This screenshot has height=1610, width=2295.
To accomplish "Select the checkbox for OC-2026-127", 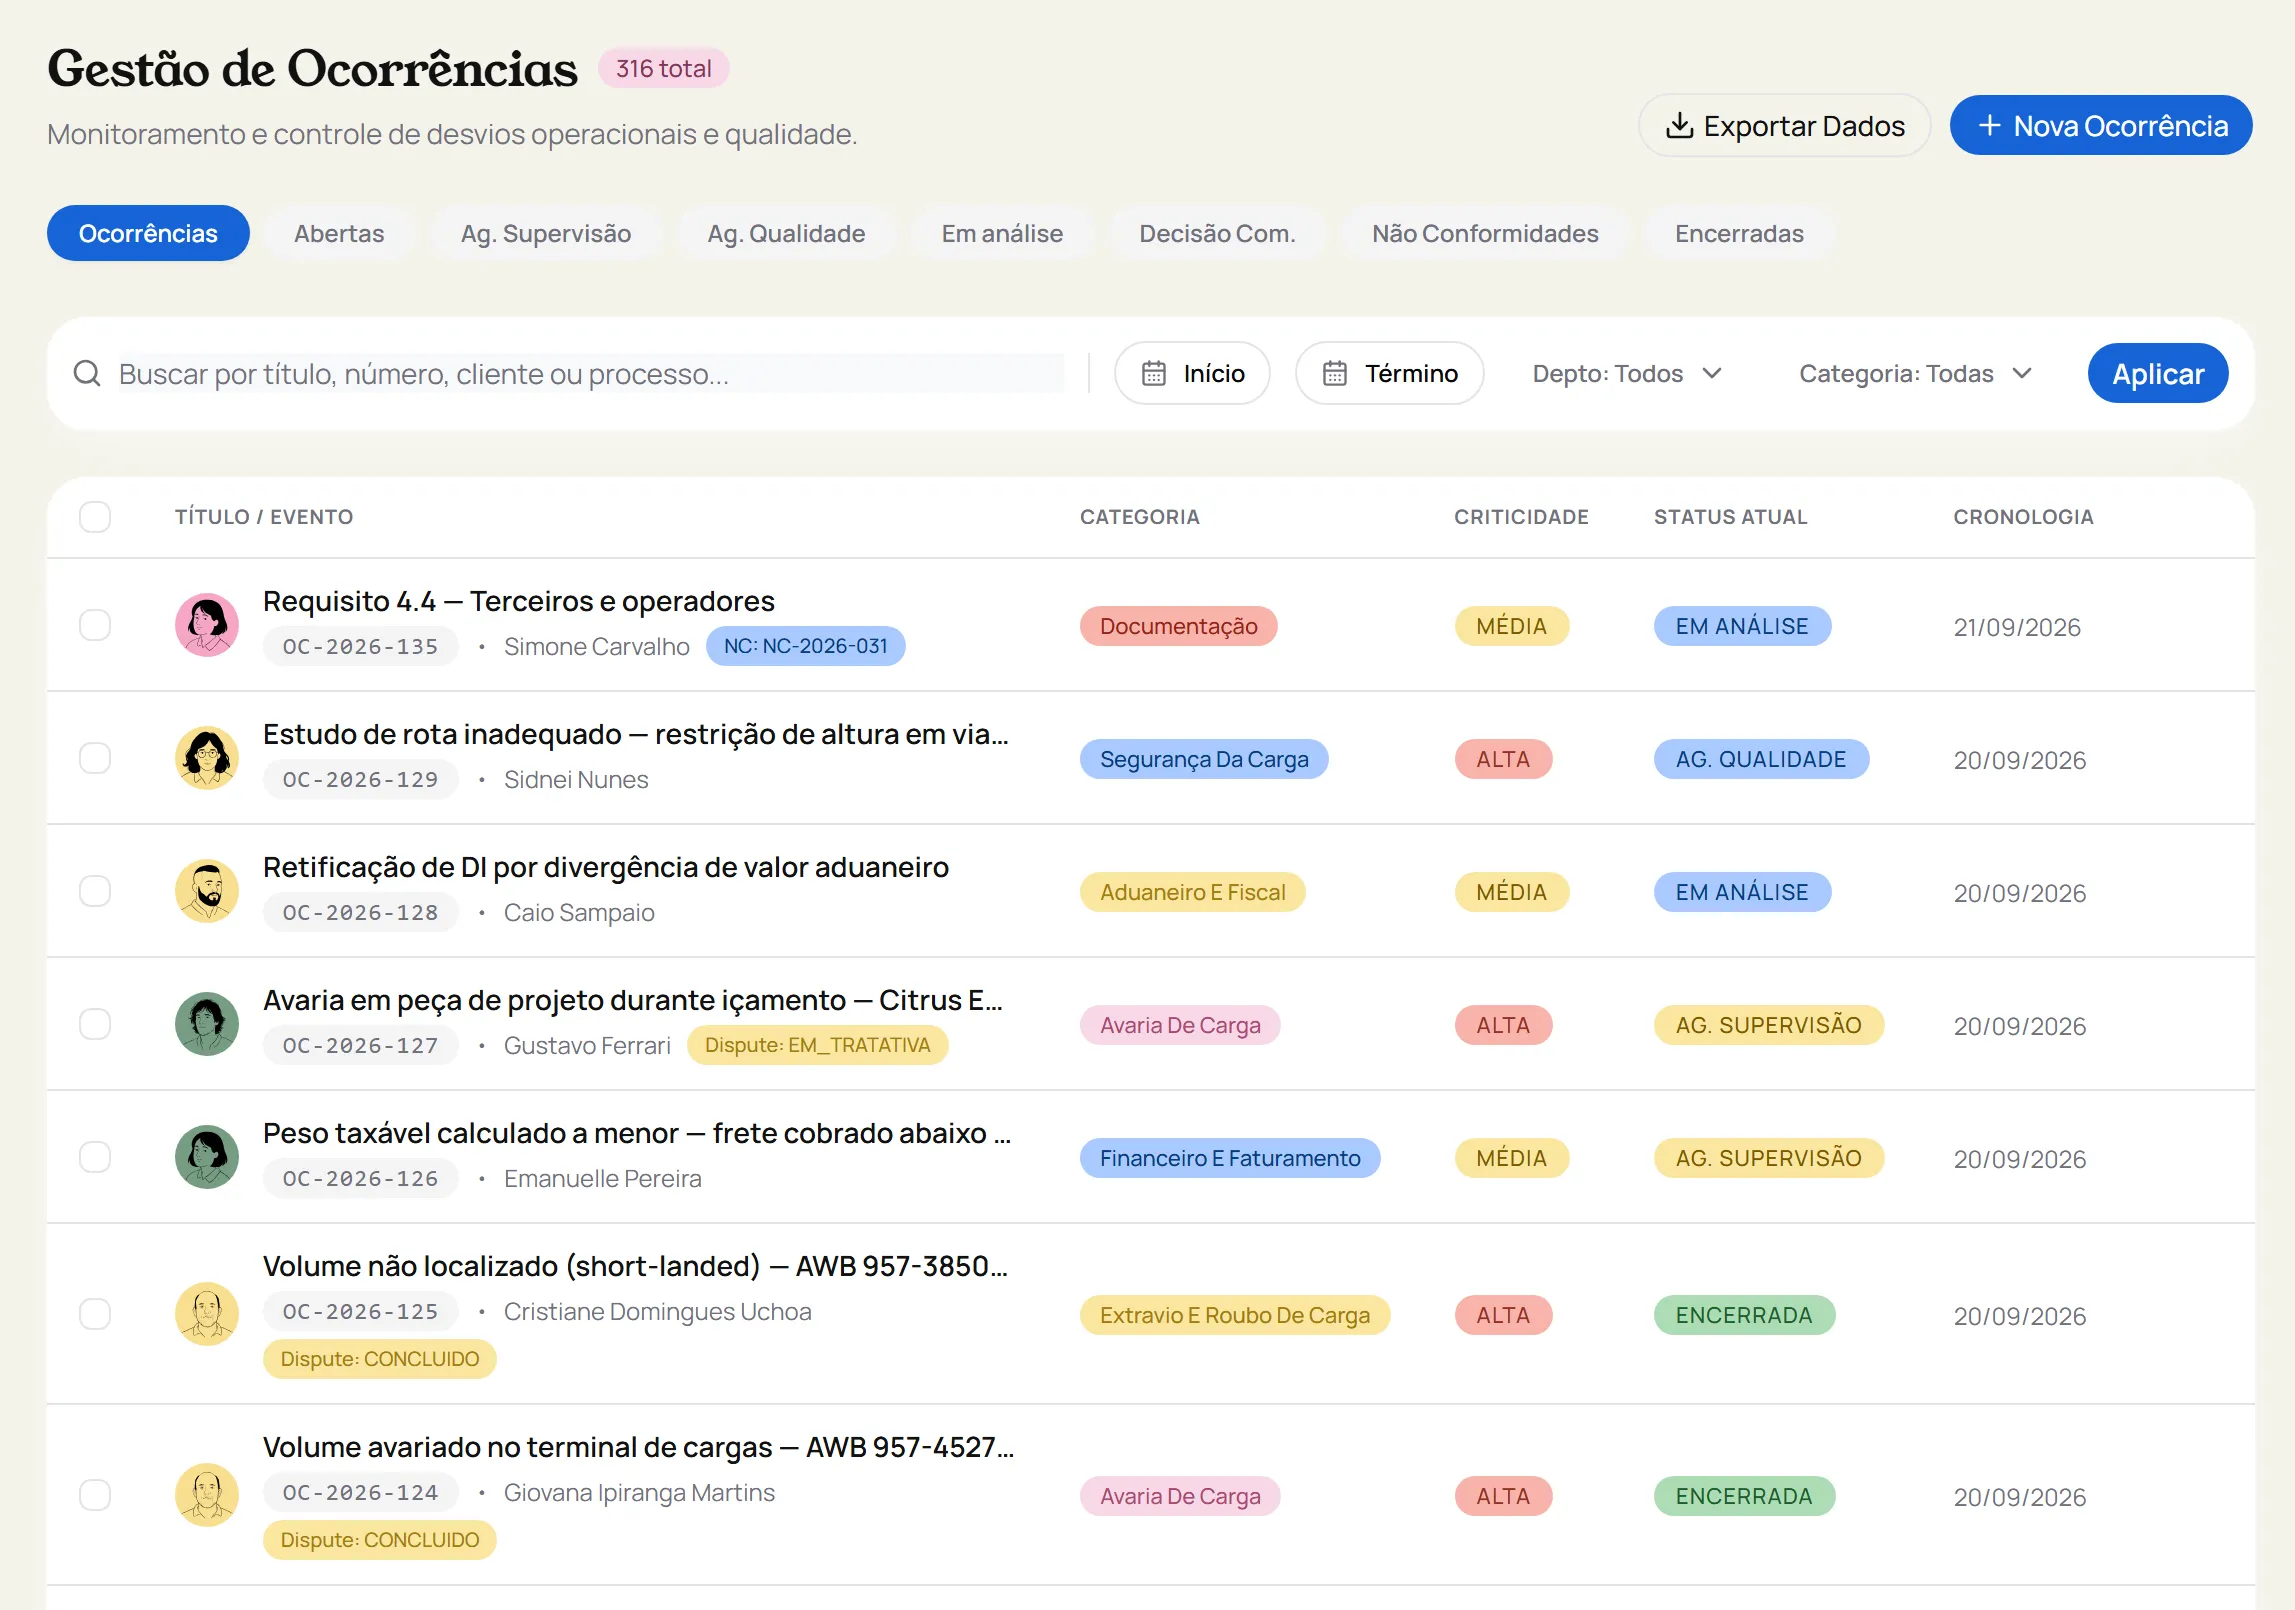I will point(95,1024).
